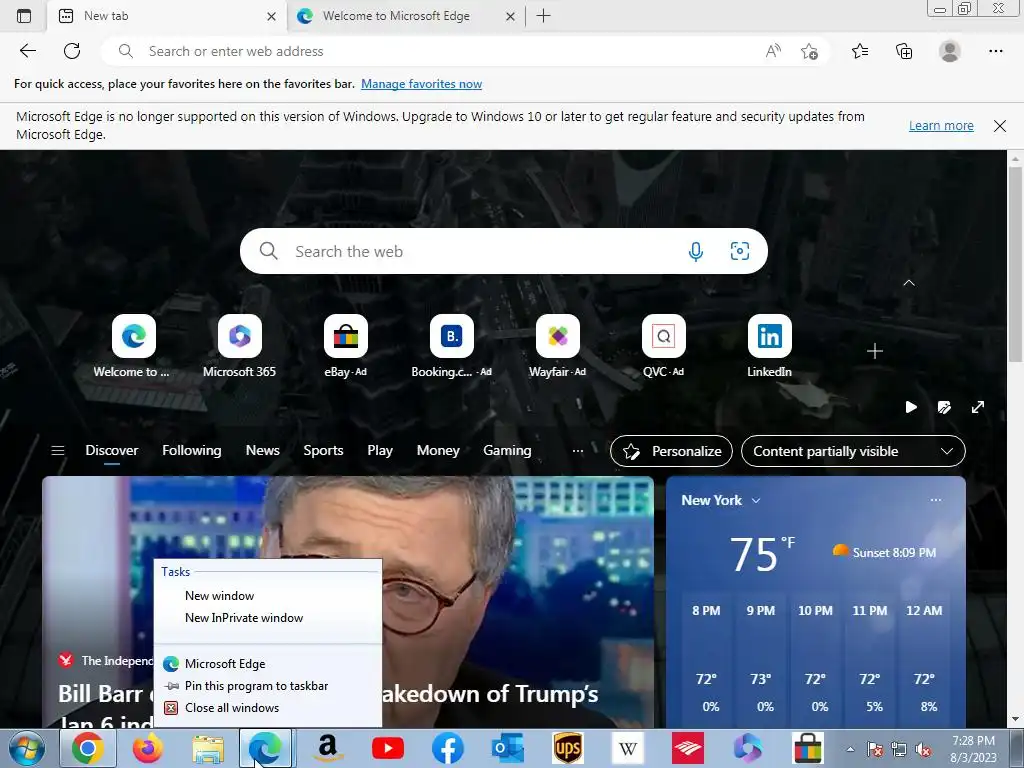Viewport: 1024px width, 768px height.
Task: Open the Wayfair quick link tile
Action: (558, 346)
